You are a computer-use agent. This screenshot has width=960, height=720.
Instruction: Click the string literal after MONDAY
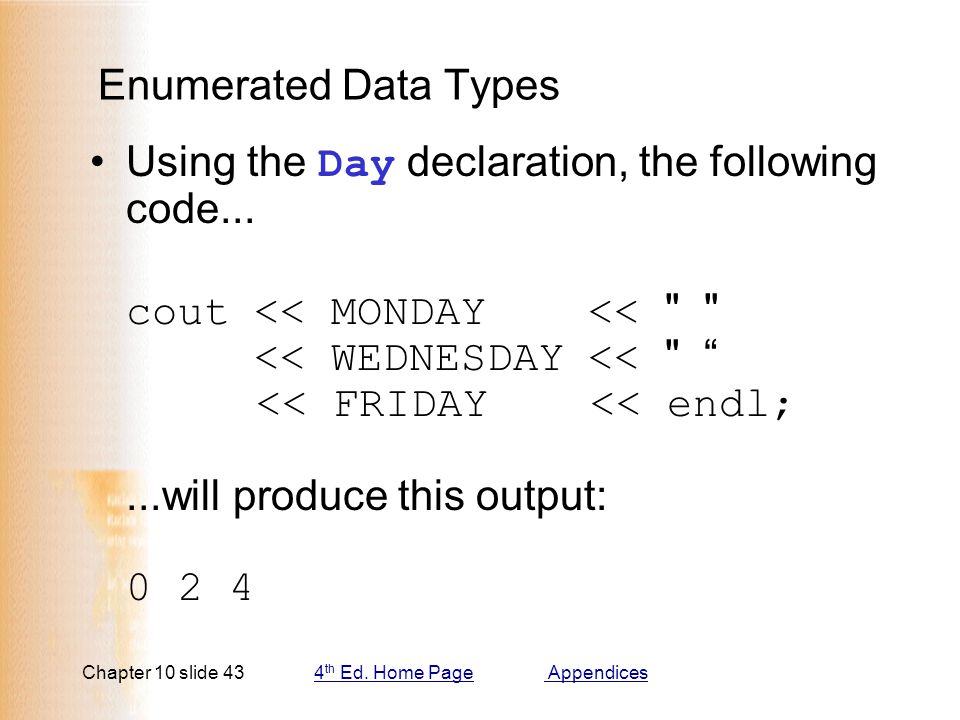click(692, 301)
